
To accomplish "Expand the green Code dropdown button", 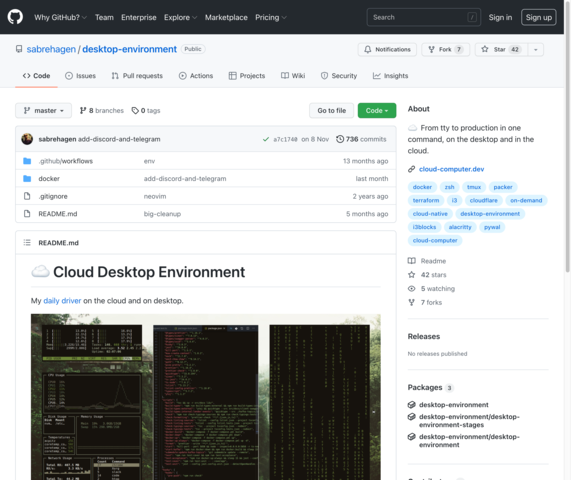I will click(377, 110).
